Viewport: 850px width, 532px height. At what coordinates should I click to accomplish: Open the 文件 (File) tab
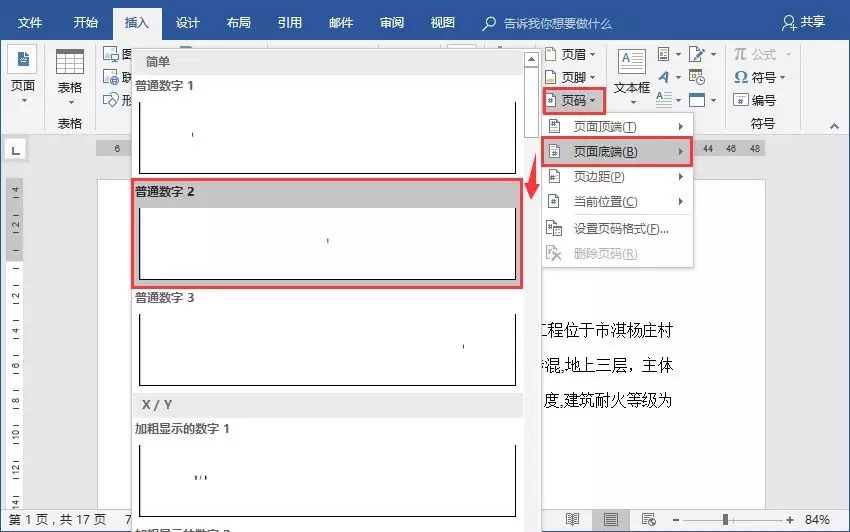click(x=30, y=23)
